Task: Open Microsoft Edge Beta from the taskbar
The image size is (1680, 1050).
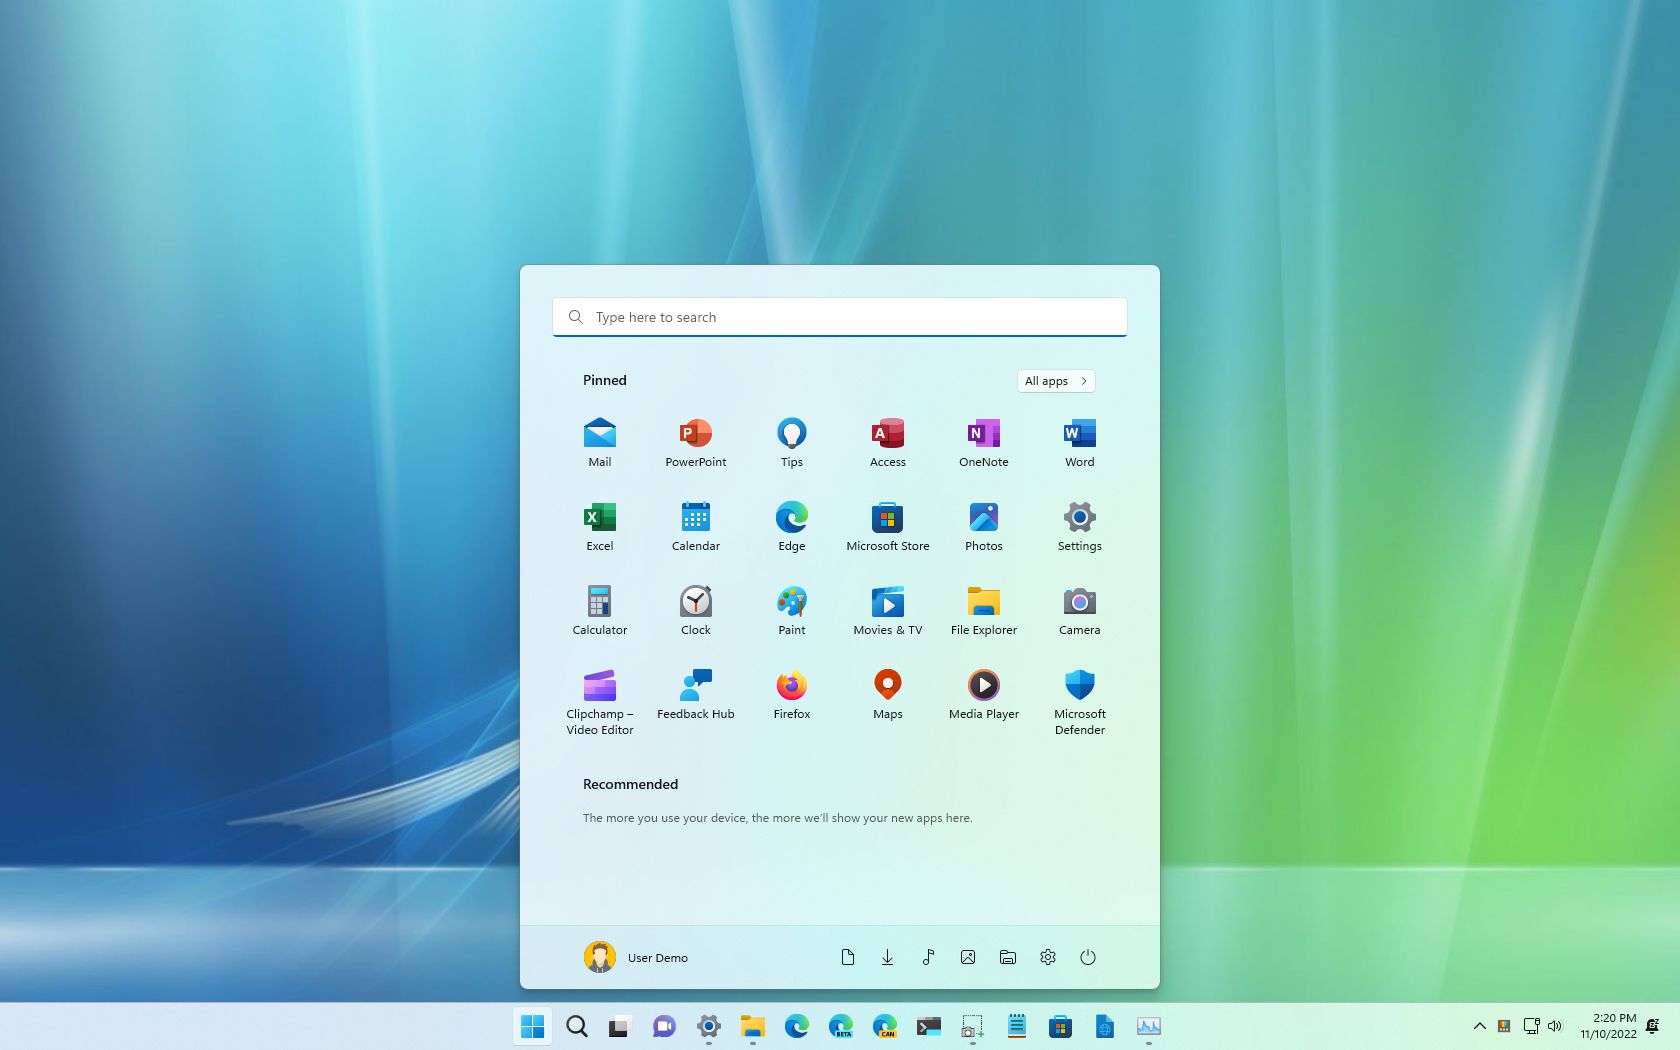Action: coord(841,1027)
